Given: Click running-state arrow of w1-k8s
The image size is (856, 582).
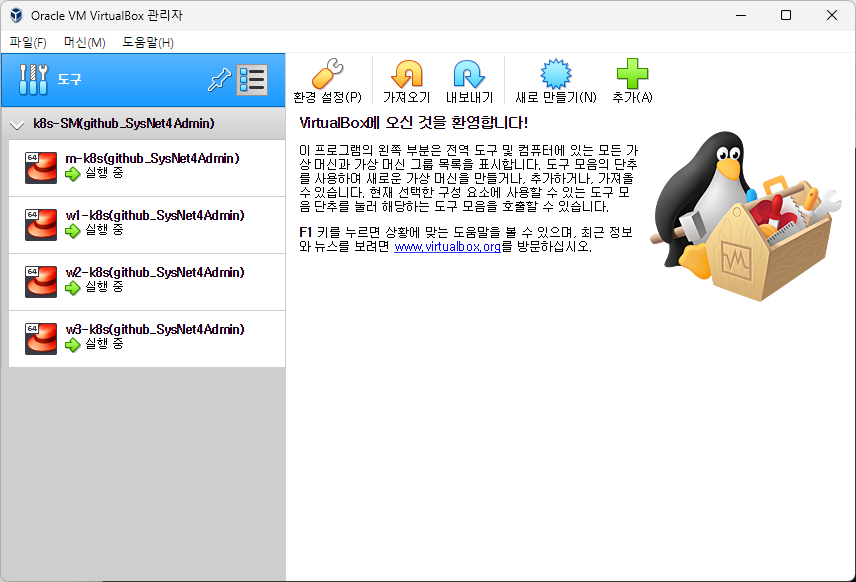Looking at the screenshot, I should click(73, 231).
